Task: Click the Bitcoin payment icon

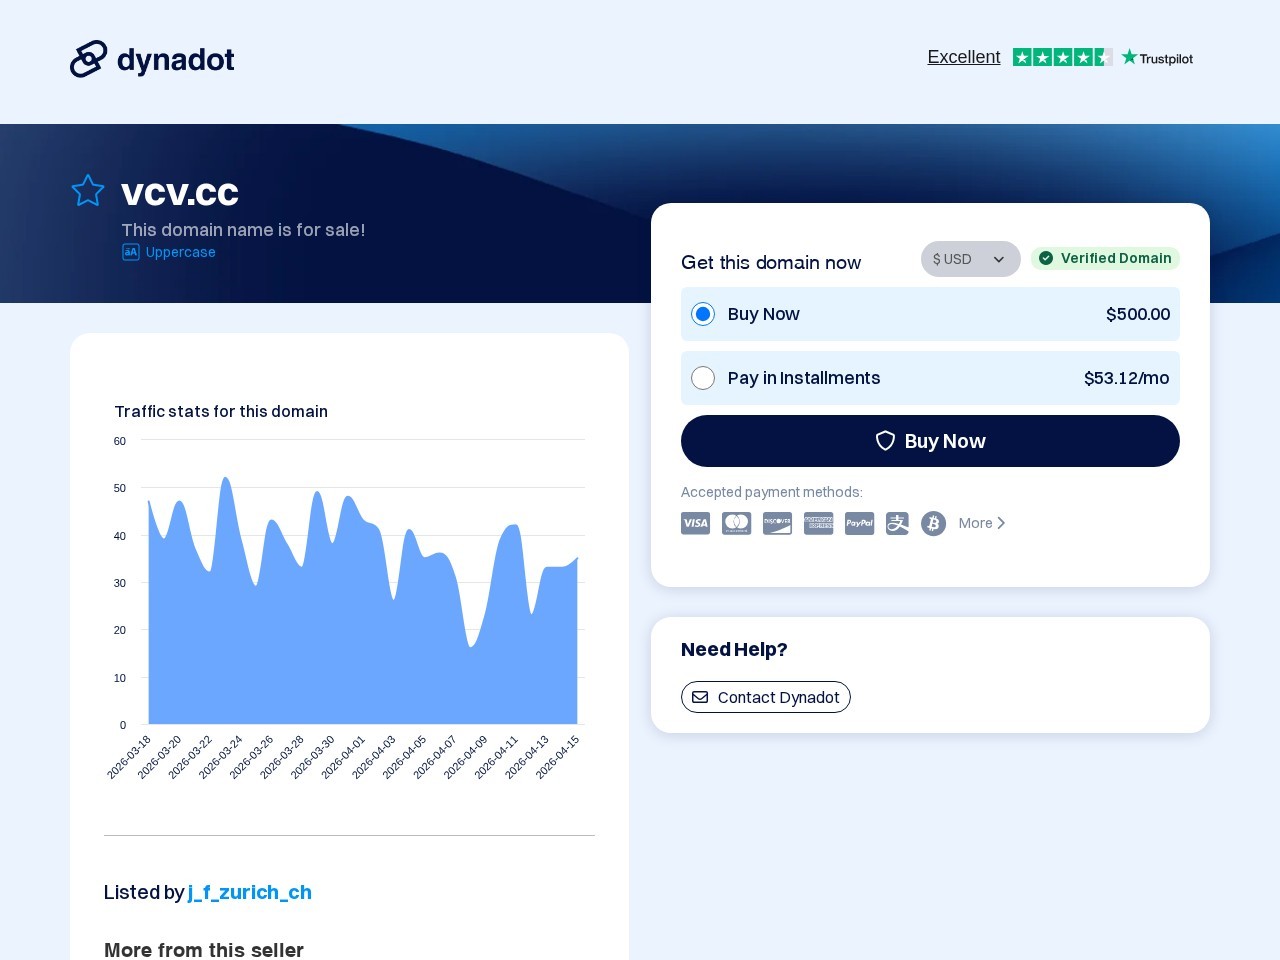Action: [x=933, y=523]
